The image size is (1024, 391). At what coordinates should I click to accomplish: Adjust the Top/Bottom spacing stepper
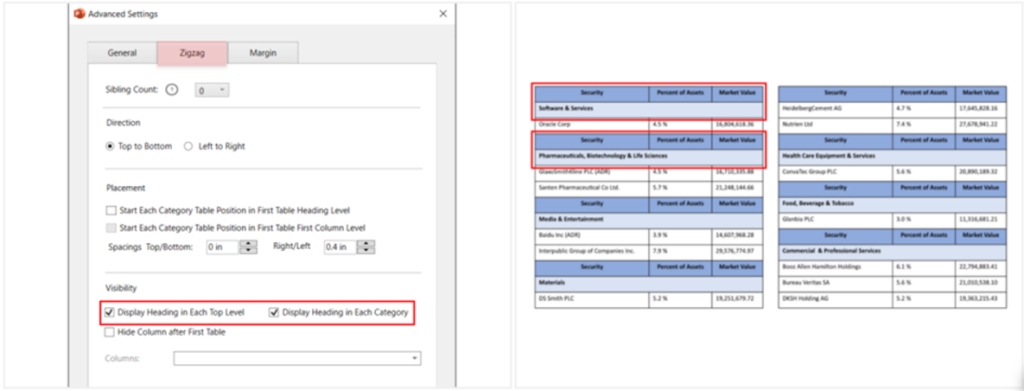point(248,247)
